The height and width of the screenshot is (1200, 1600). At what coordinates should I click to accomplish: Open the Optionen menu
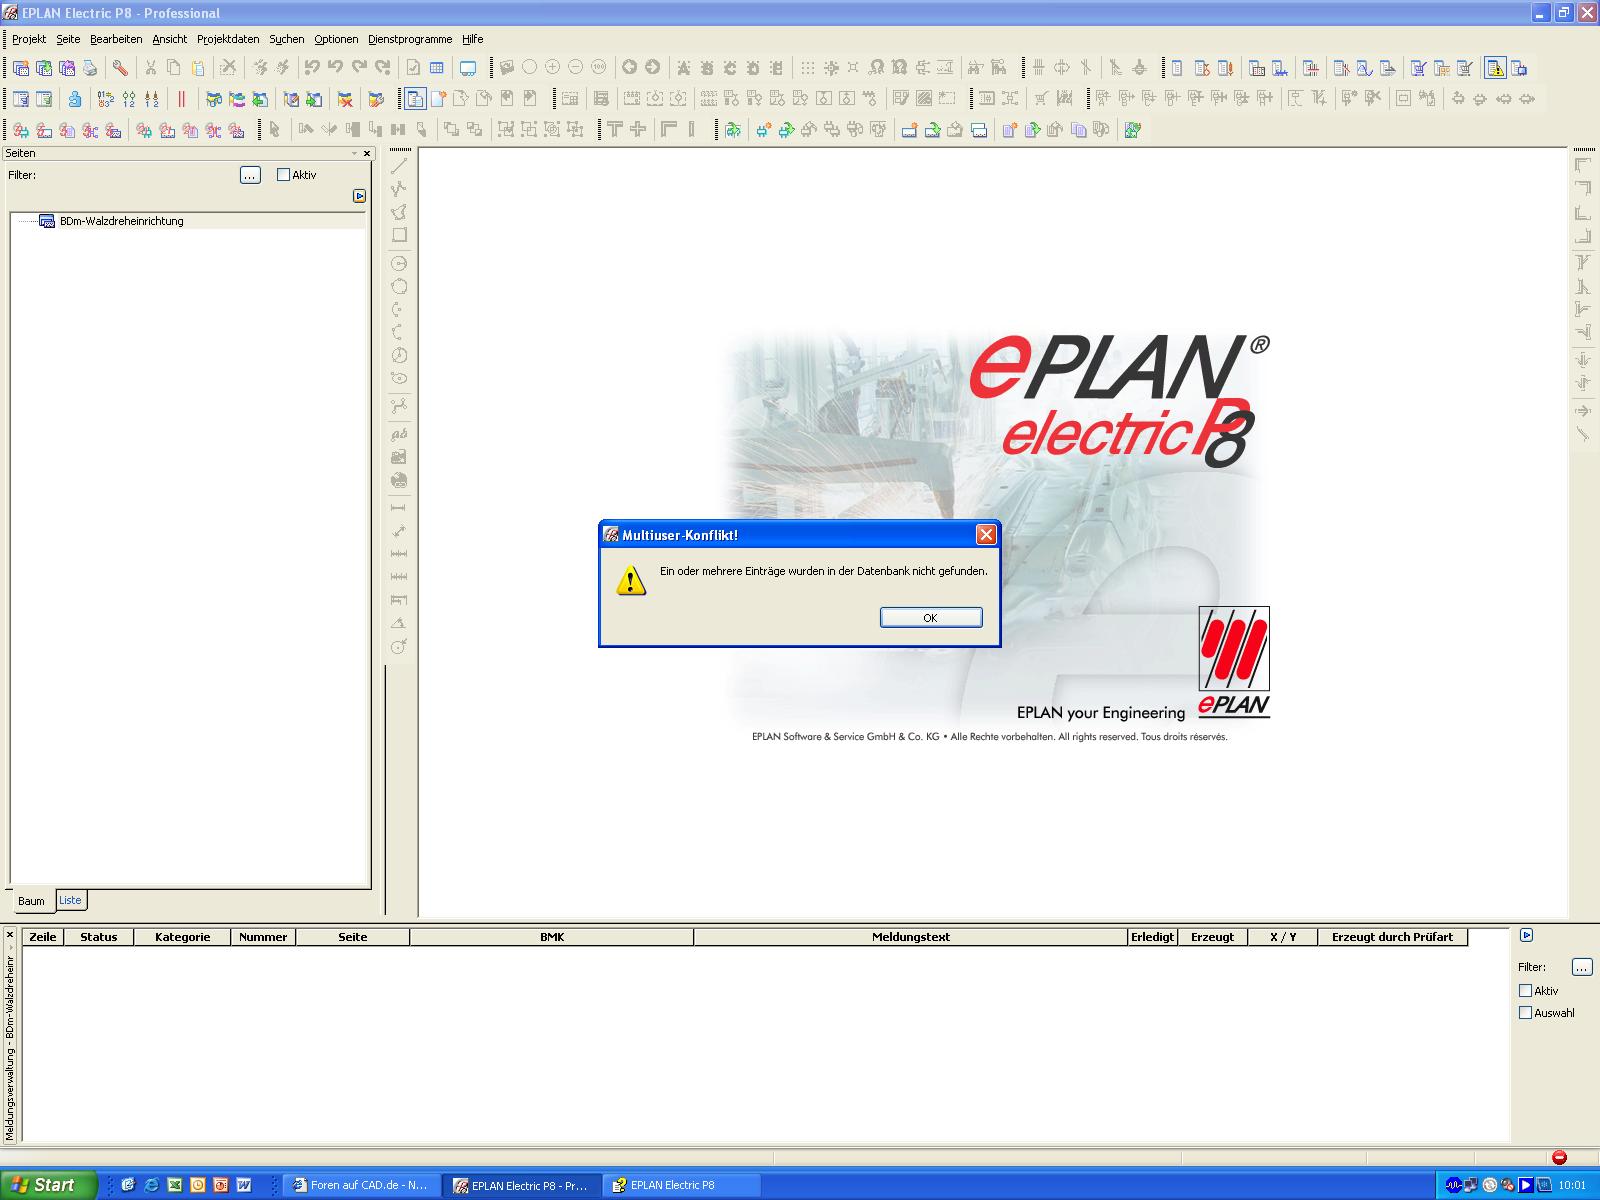point(336,39)
